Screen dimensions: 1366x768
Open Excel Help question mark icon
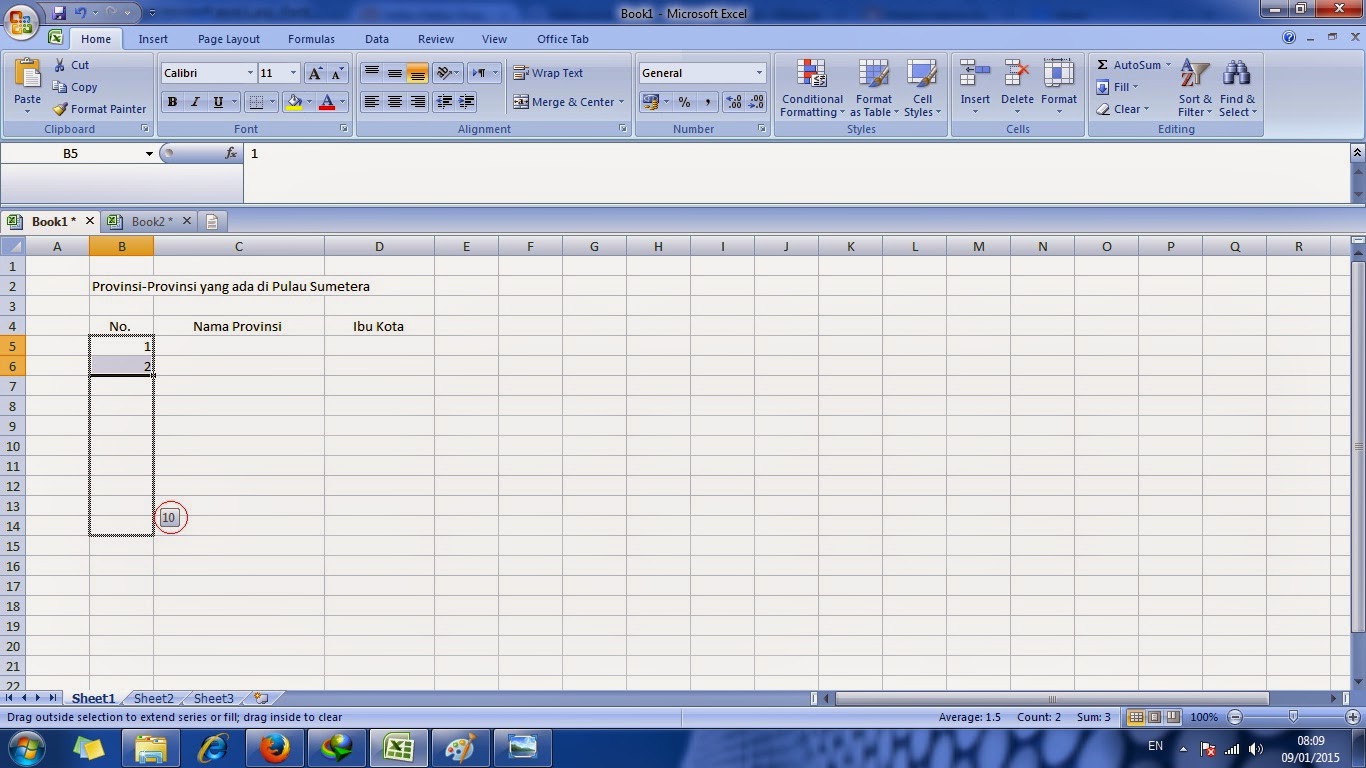point(1289,37)
